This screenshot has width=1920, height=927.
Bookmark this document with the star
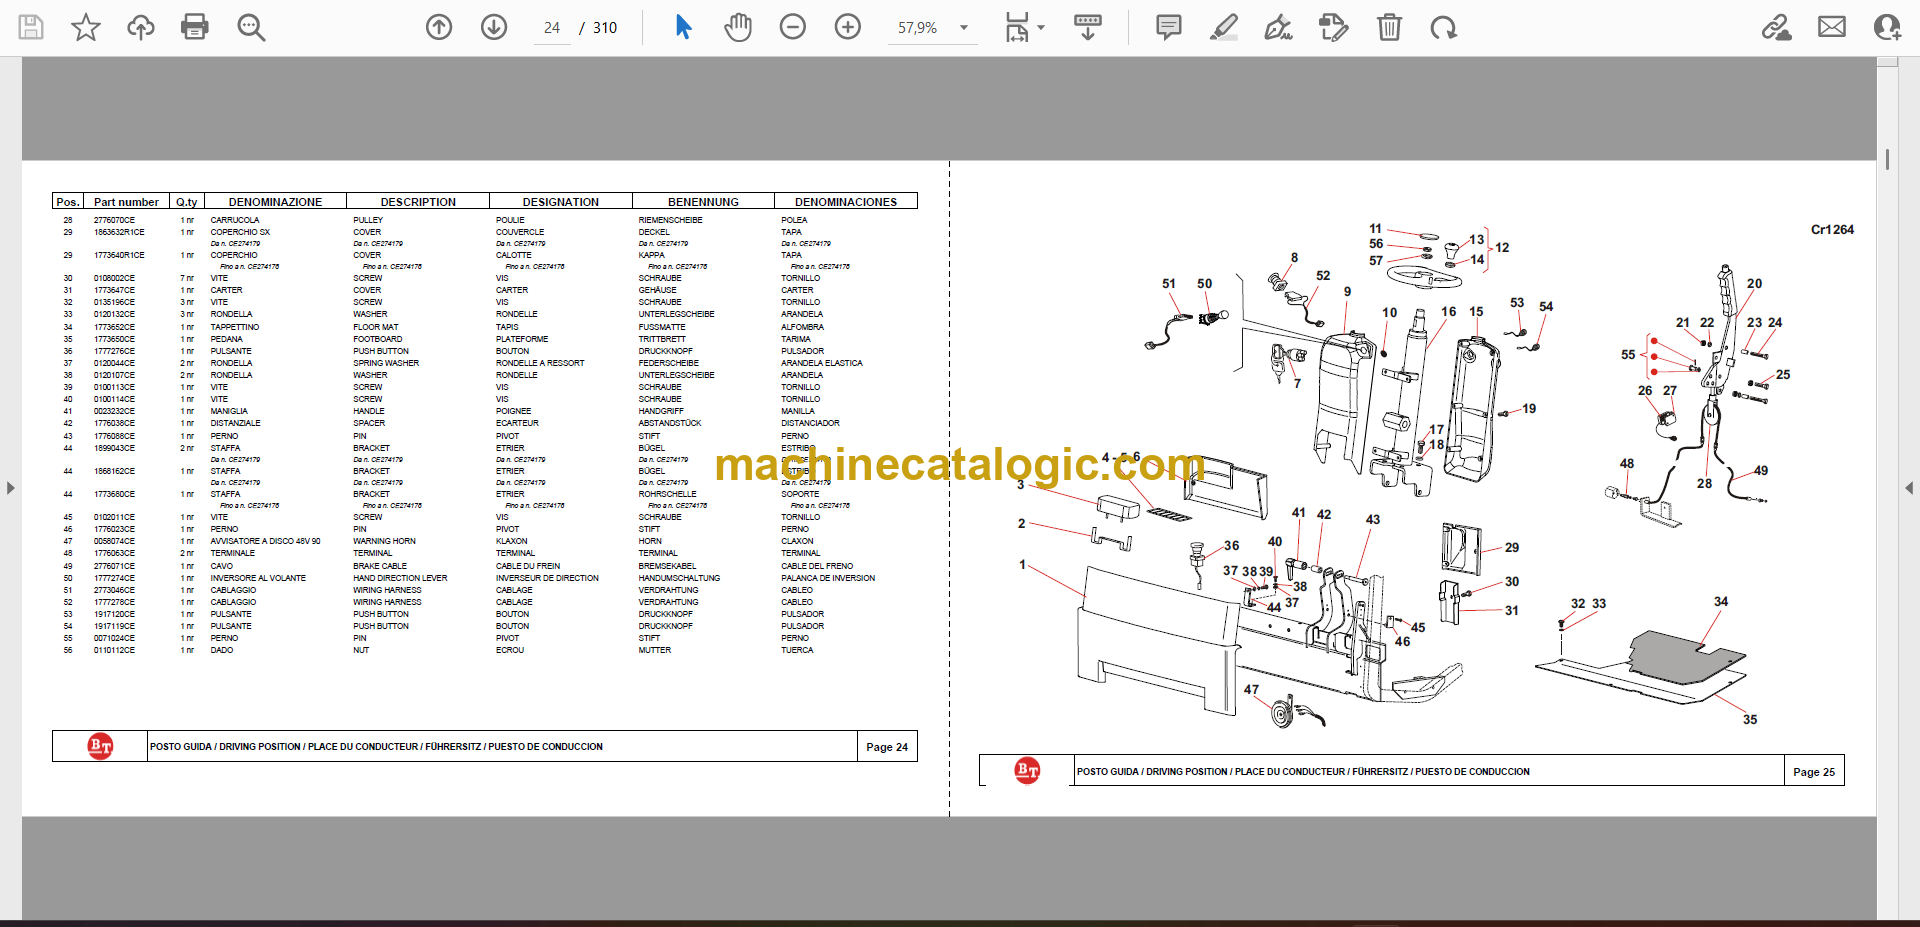(86, 27)
